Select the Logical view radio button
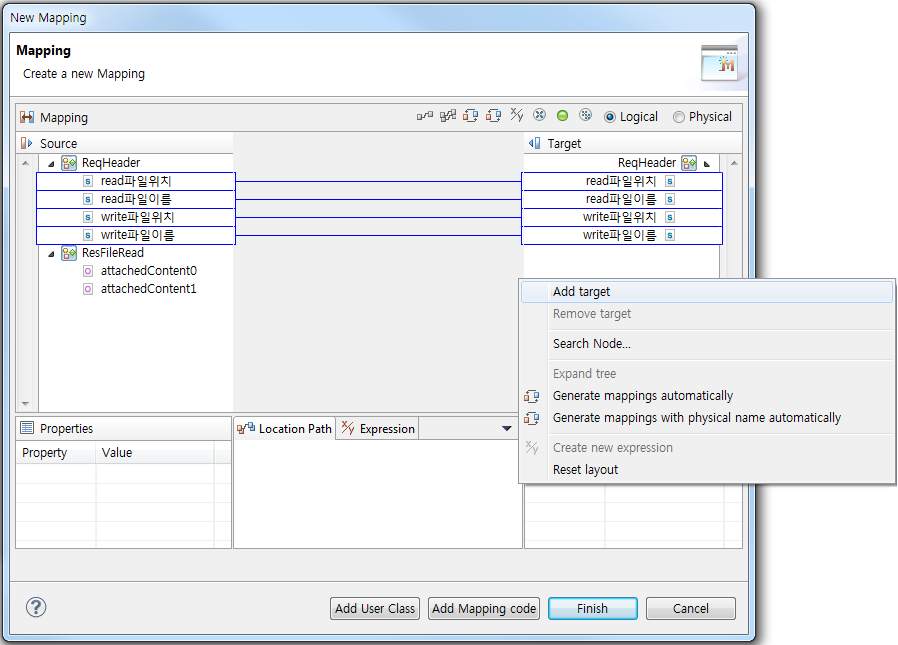 tap(611, 116)
